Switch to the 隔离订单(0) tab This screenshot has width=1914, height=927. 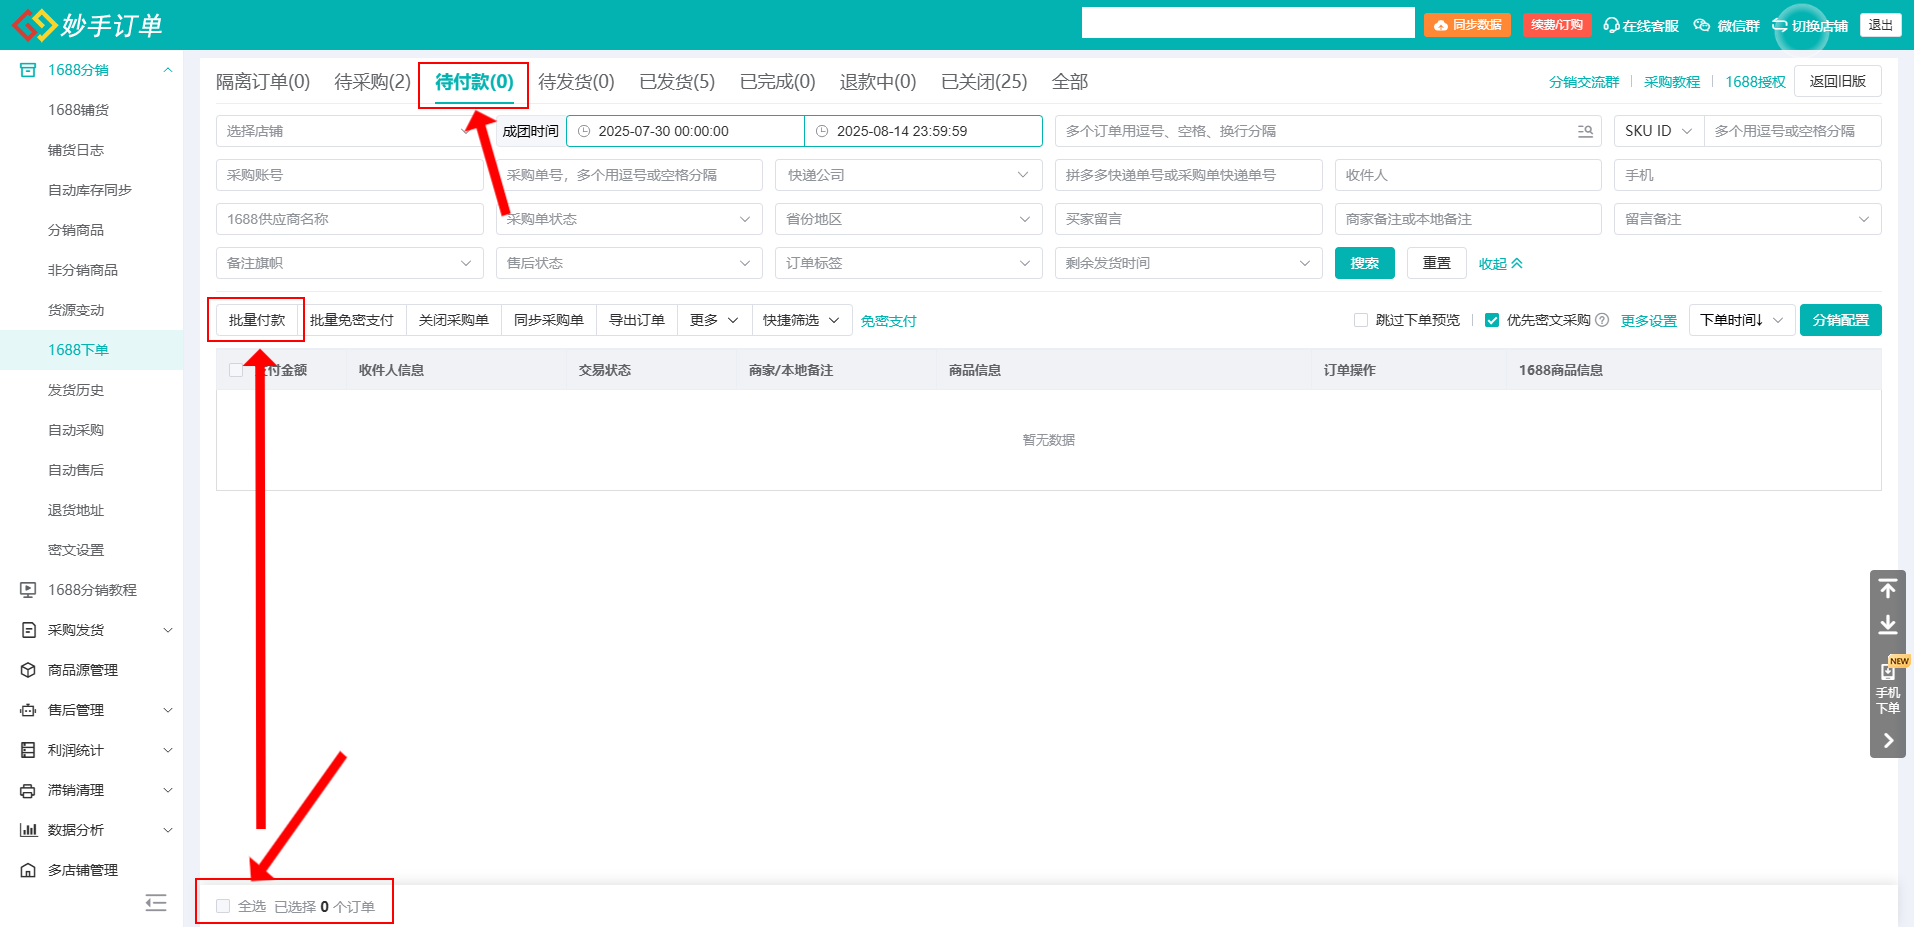[x=263, y=82]
